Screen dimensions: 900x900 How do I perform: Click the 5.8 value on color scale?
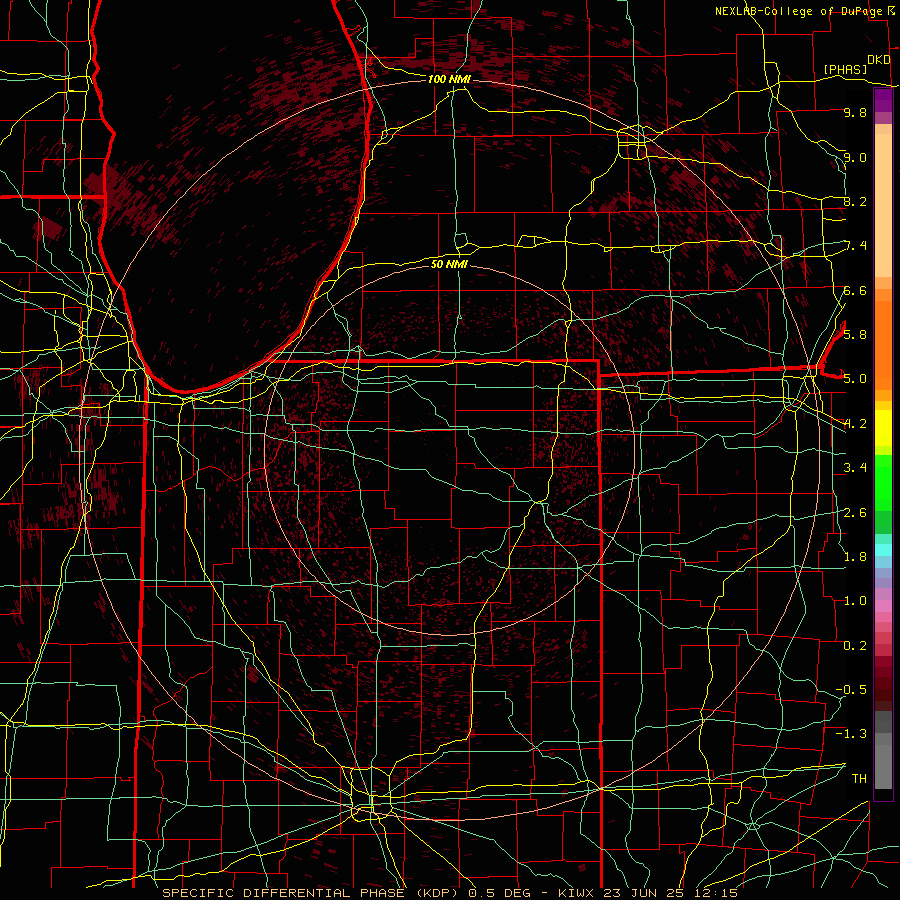(x=855, y=334)
